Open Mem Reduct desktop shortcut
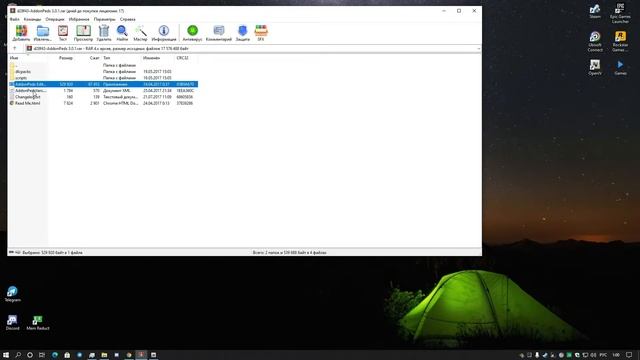Image resolution: width=640 pixels, height=360 pixels. 38,322
